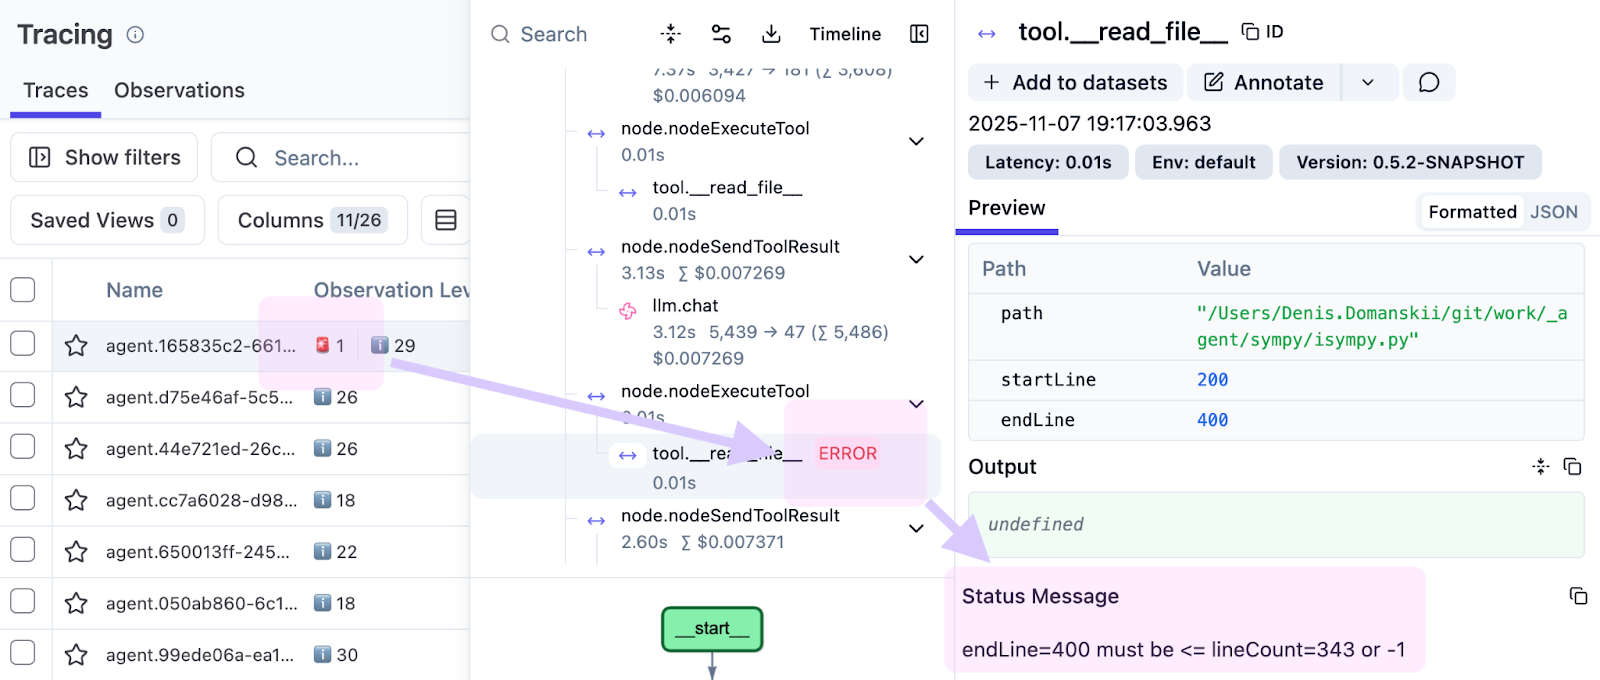Check the box for agent.165835c2 trace
The image size is (1600, 680).
(23, 344)
